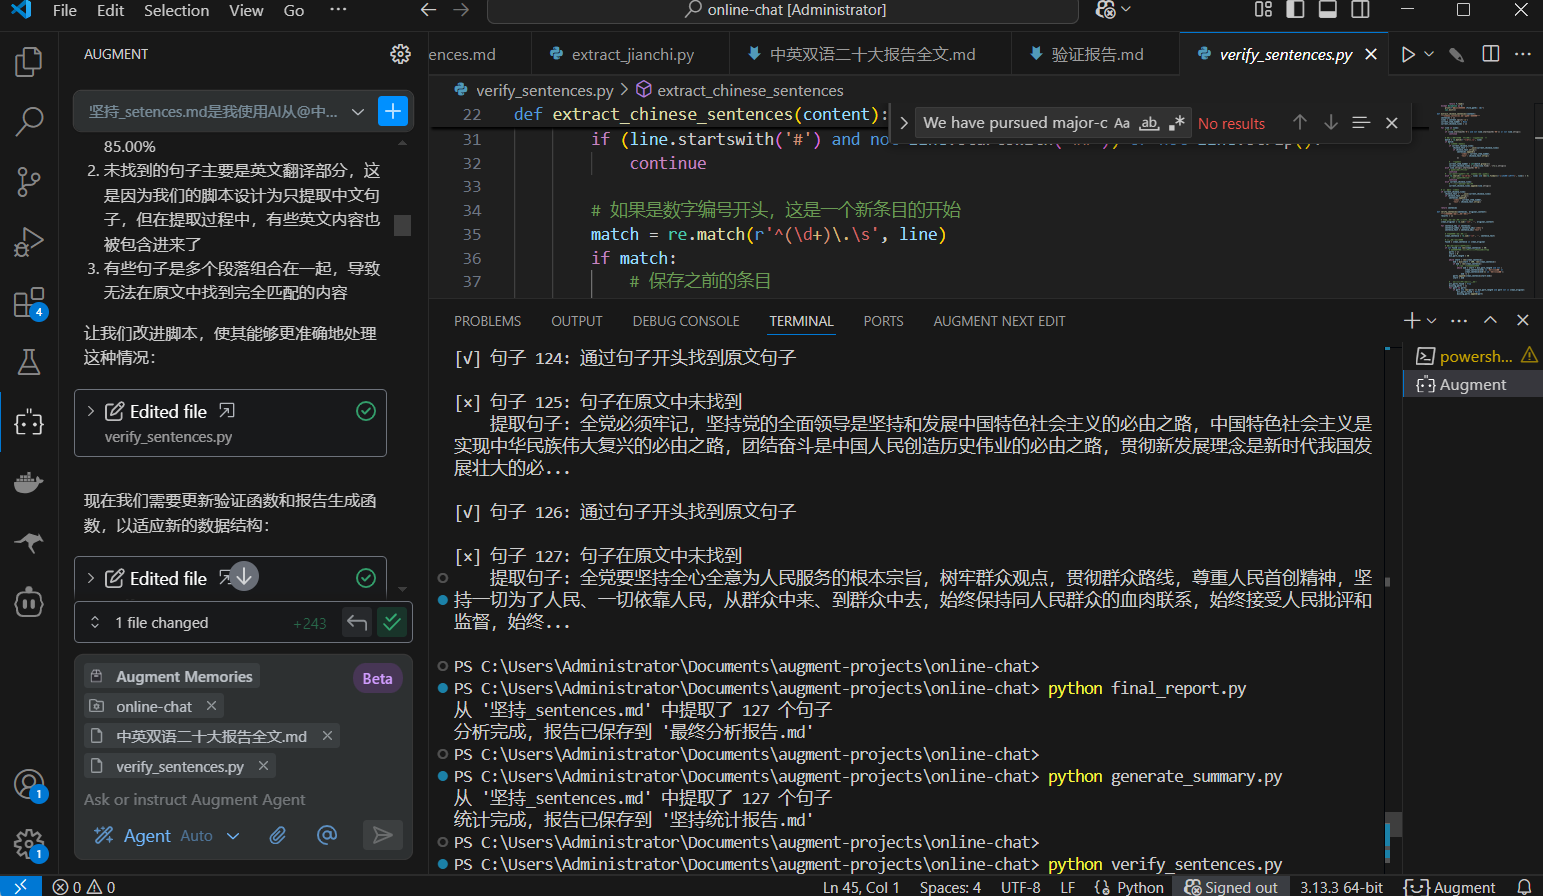The image size is (1543, 896).
Task: Toggle Use Regular Expression in find widget
Action: coord(1176,123)
